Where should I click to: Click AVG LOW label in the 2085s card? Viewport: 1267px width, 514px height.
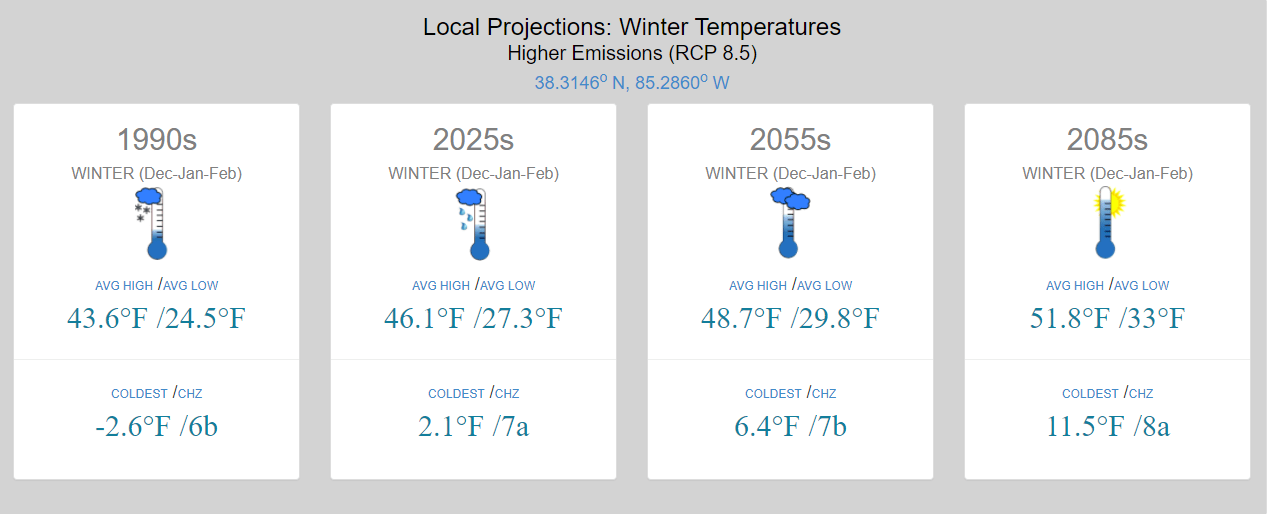(1141, 286)
